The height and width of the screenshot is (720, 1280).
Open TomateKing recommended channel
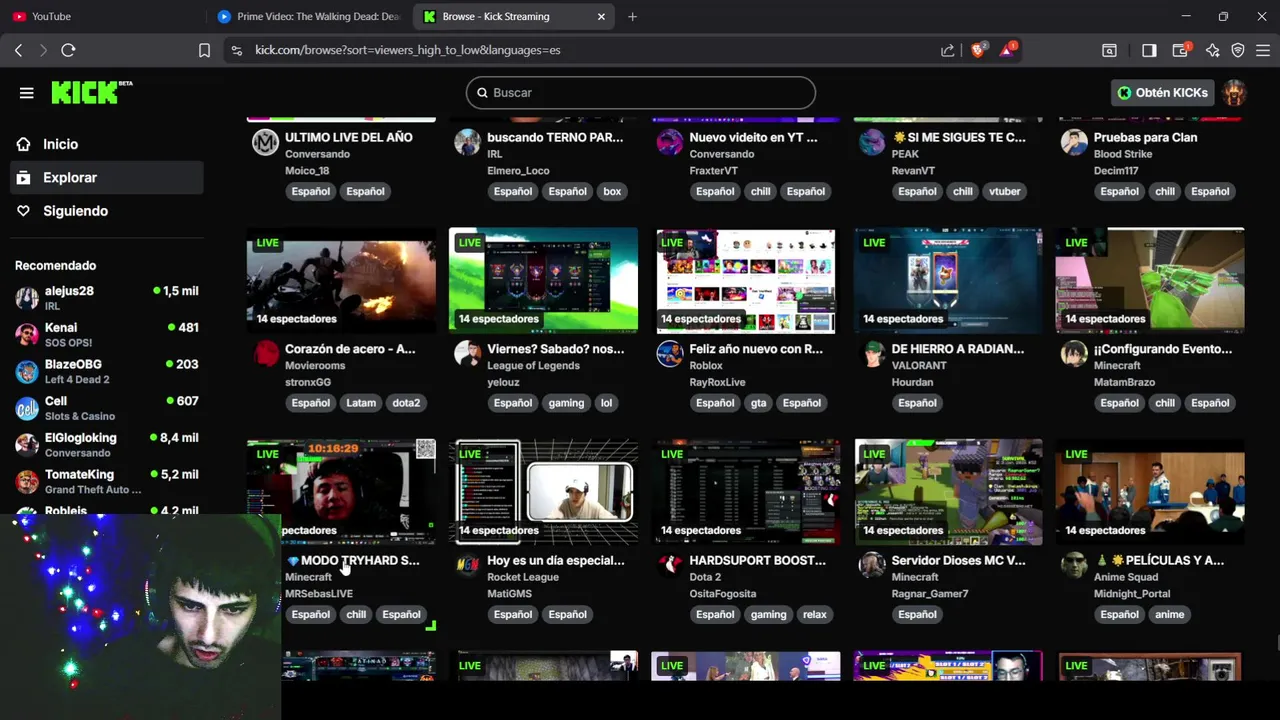point(107,481)
